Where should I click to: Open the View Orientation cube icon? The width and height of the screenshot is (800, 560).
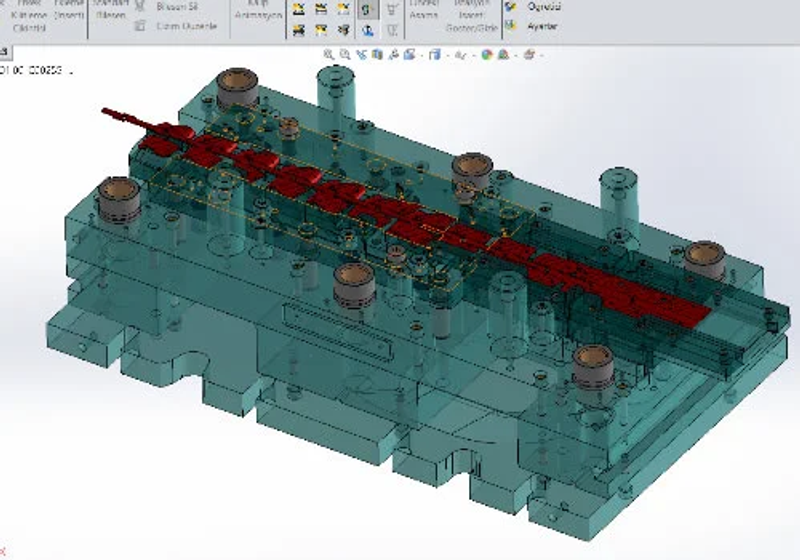409,54
